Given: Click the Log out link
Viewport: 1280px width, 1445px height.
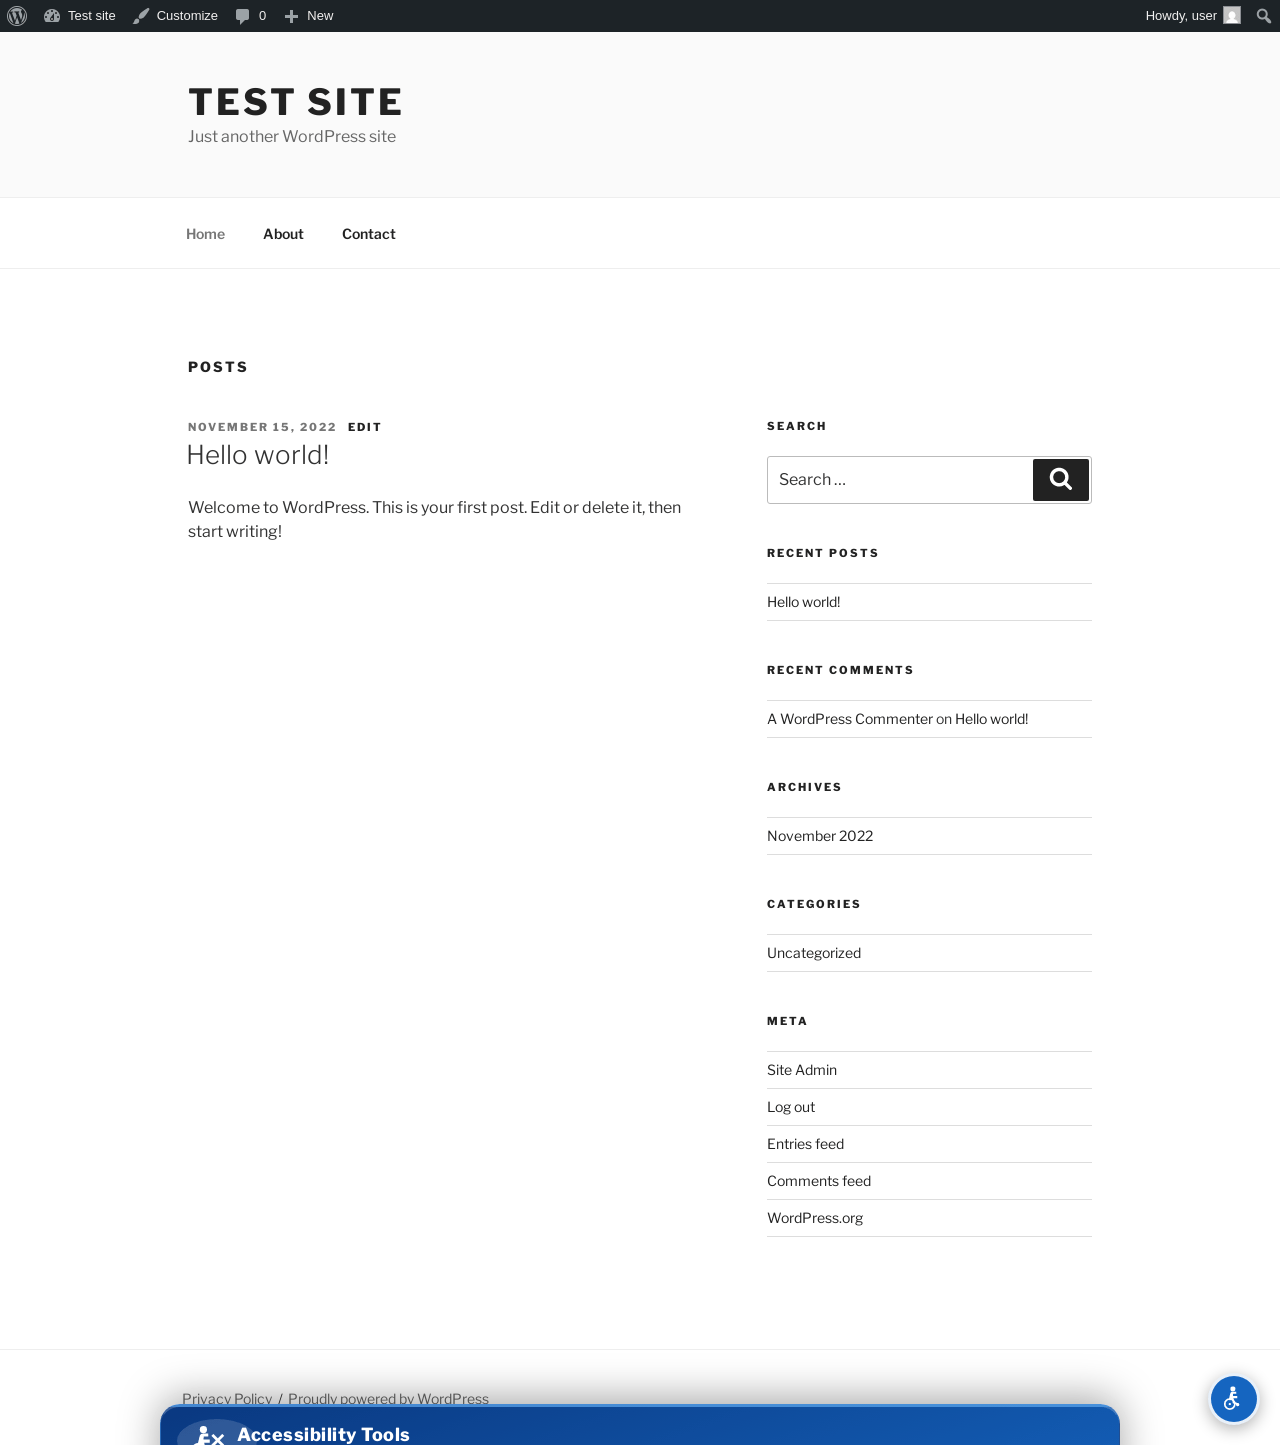Looking at the screenshot, I should [x=791, y=1107].
